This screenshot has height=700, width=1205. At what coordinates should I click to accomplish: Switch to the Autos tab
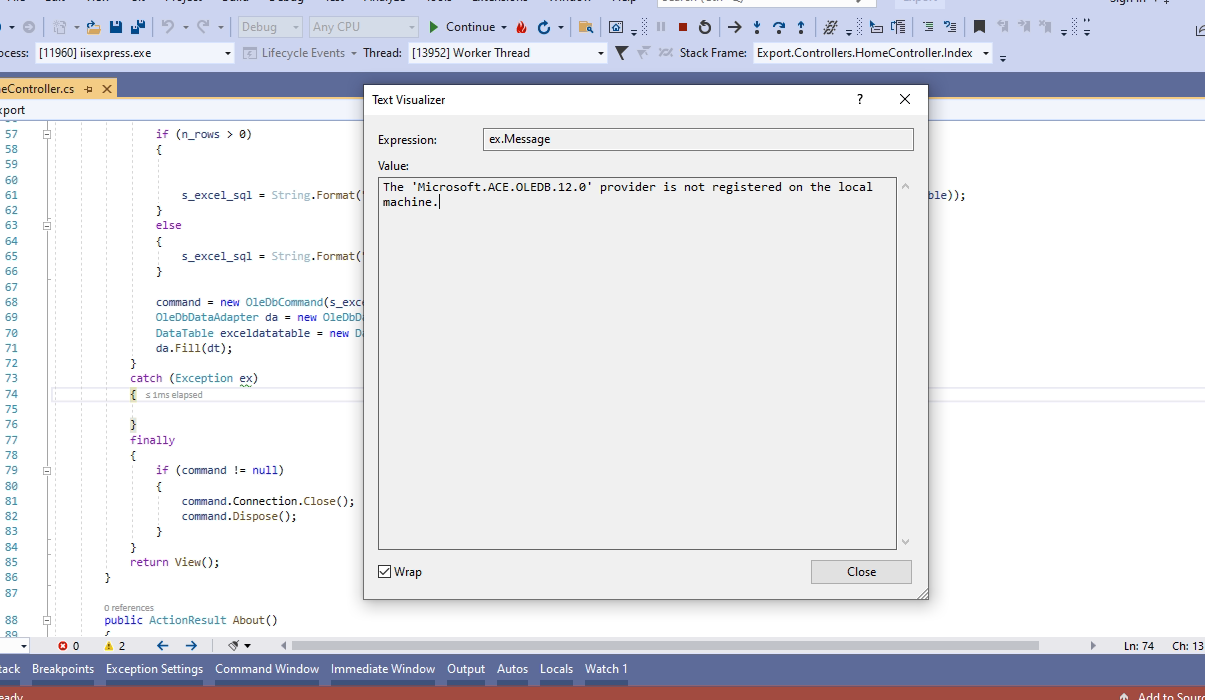pyautogui.click(x=512, y=669)
